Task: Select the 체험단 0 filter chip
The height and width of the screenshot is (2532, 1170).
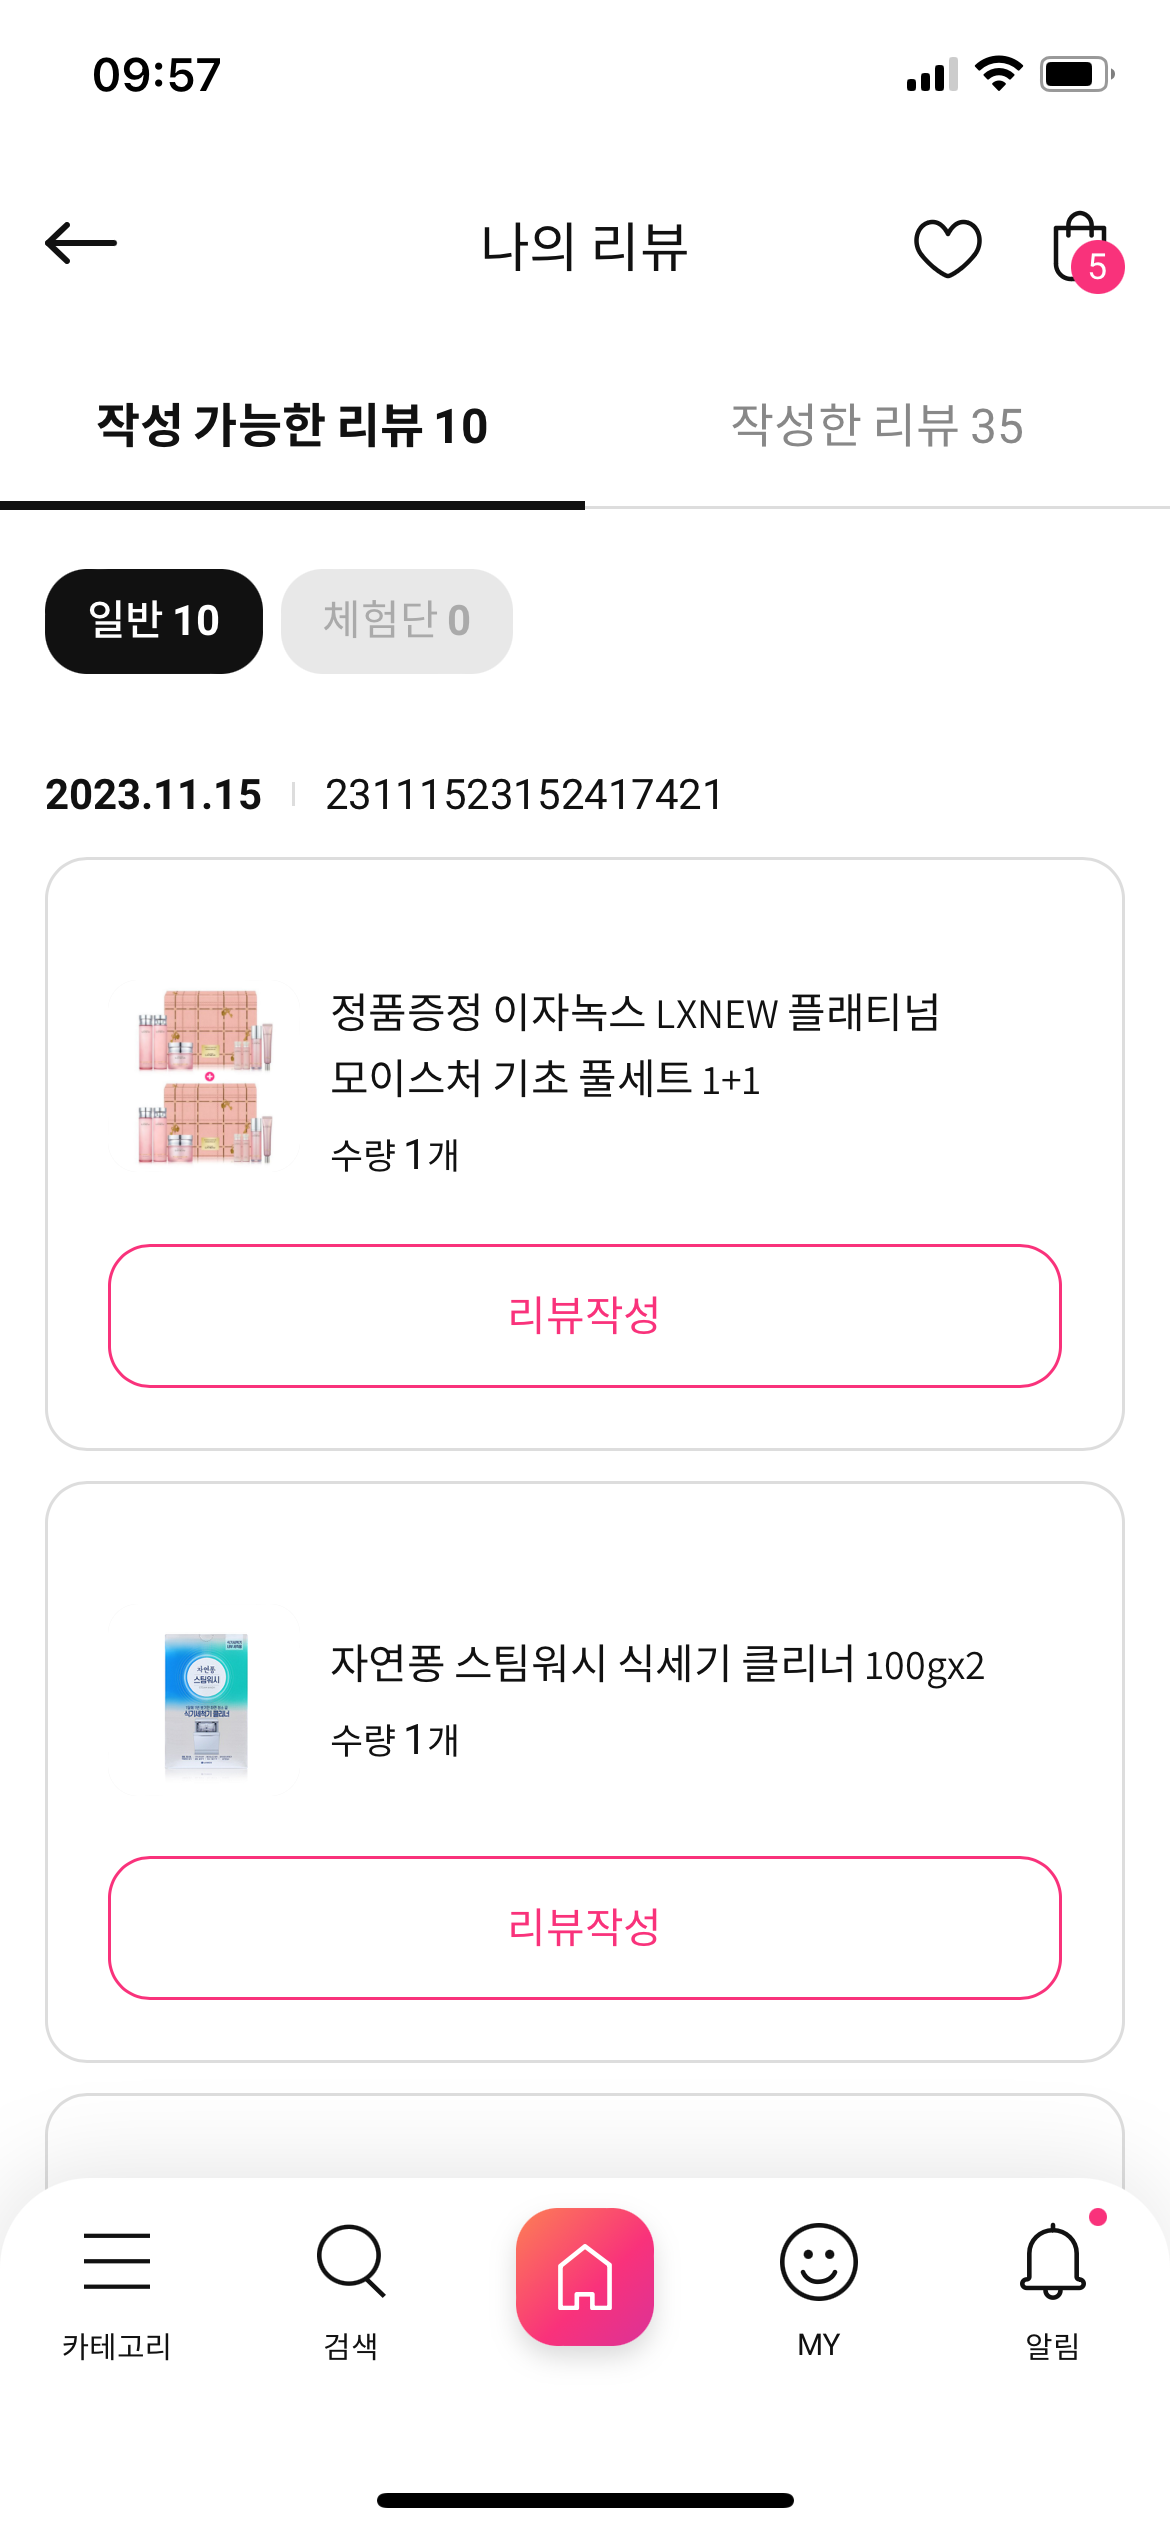Action: [396, 621]
